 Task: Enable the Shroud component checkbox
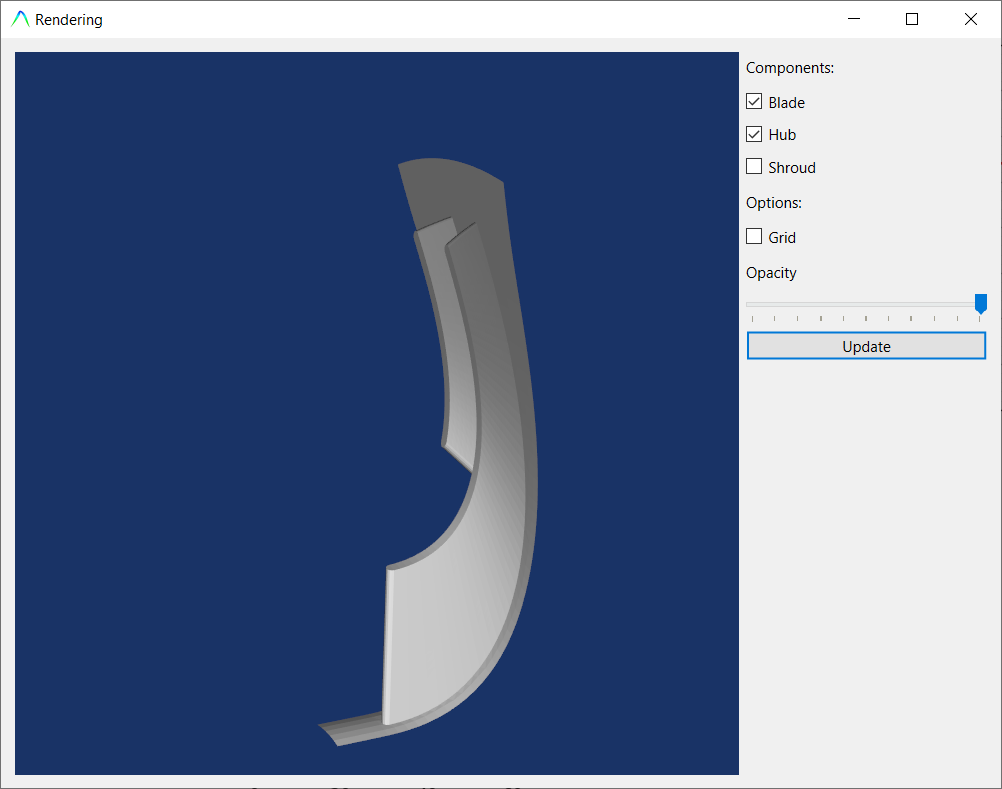pyautogui.click(x=754, y=167)
